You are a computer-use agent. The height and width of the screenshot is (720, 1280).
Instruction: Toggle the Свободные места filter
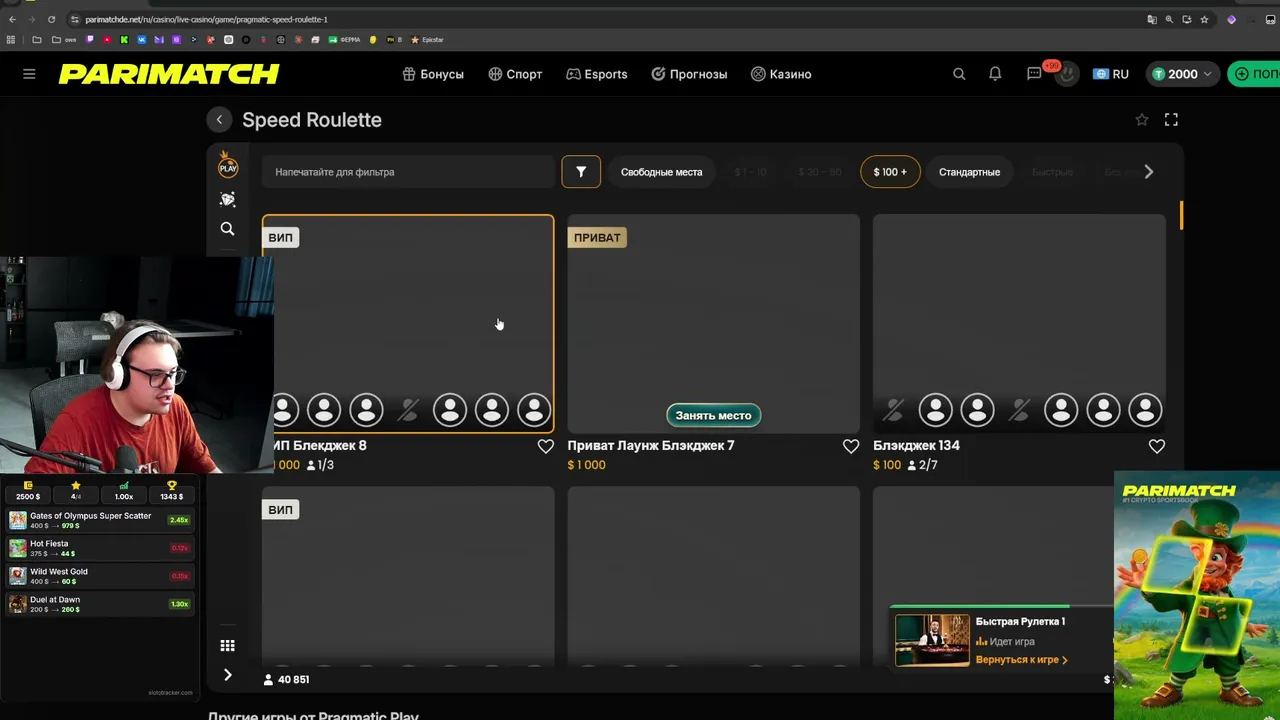click(x=661, y=172)
